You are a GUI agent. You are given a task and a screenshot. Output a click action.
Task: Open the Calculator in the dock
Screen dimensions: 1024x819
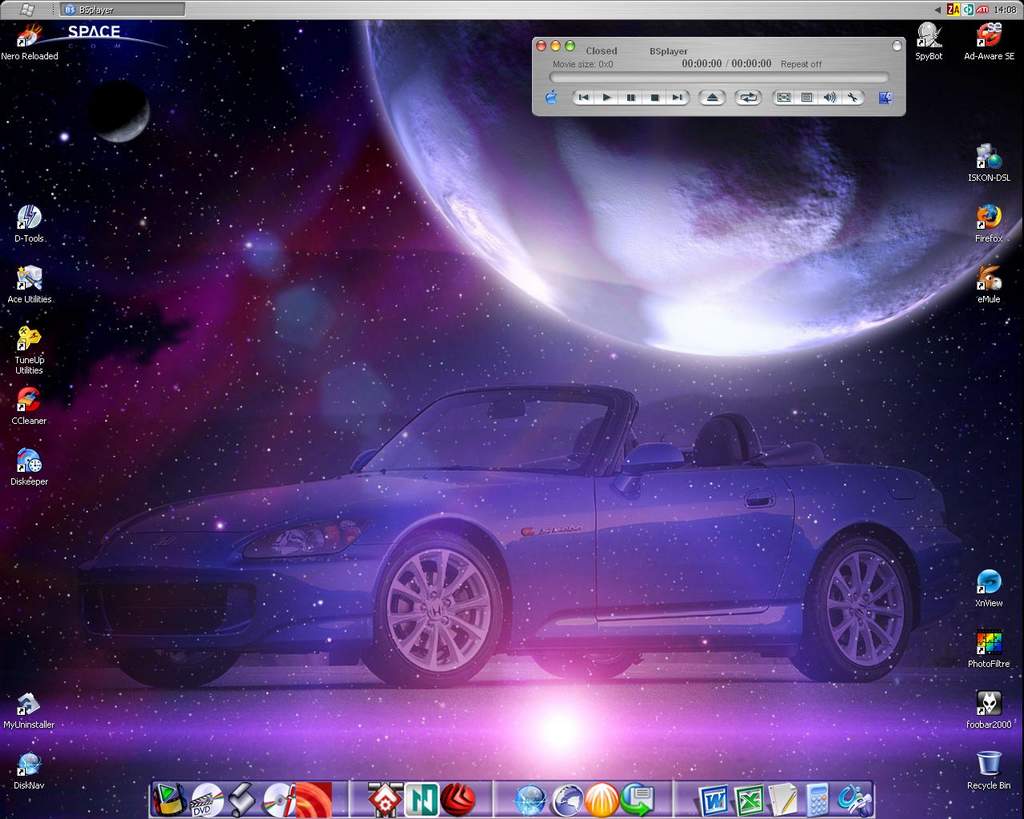[x=817, y=800]
